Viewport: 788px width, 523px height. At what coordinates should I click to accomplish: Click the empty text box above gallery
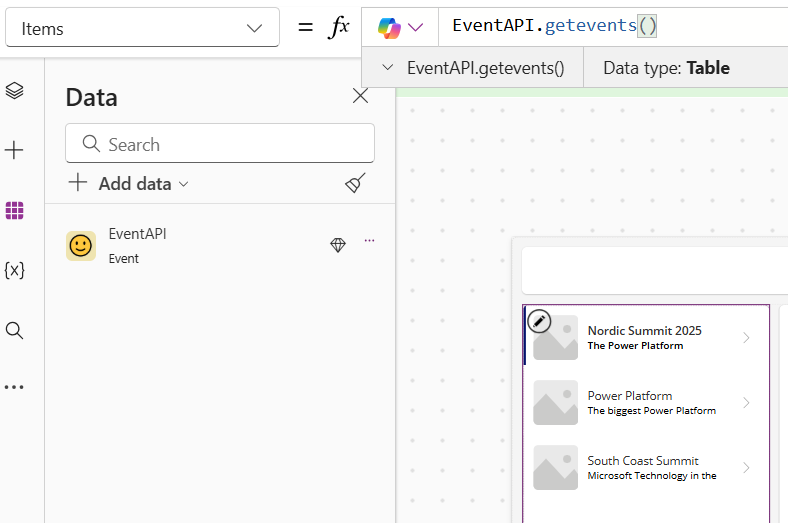[655, 270]
